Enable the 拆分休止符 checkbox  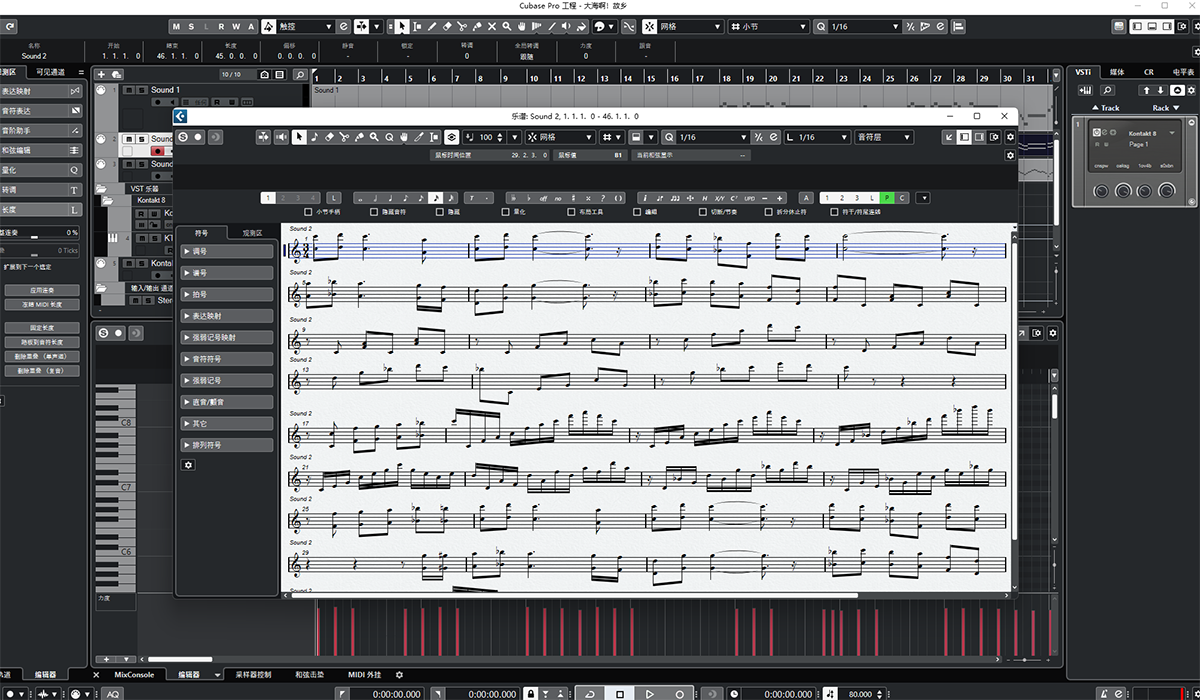(x=769, y=212)
